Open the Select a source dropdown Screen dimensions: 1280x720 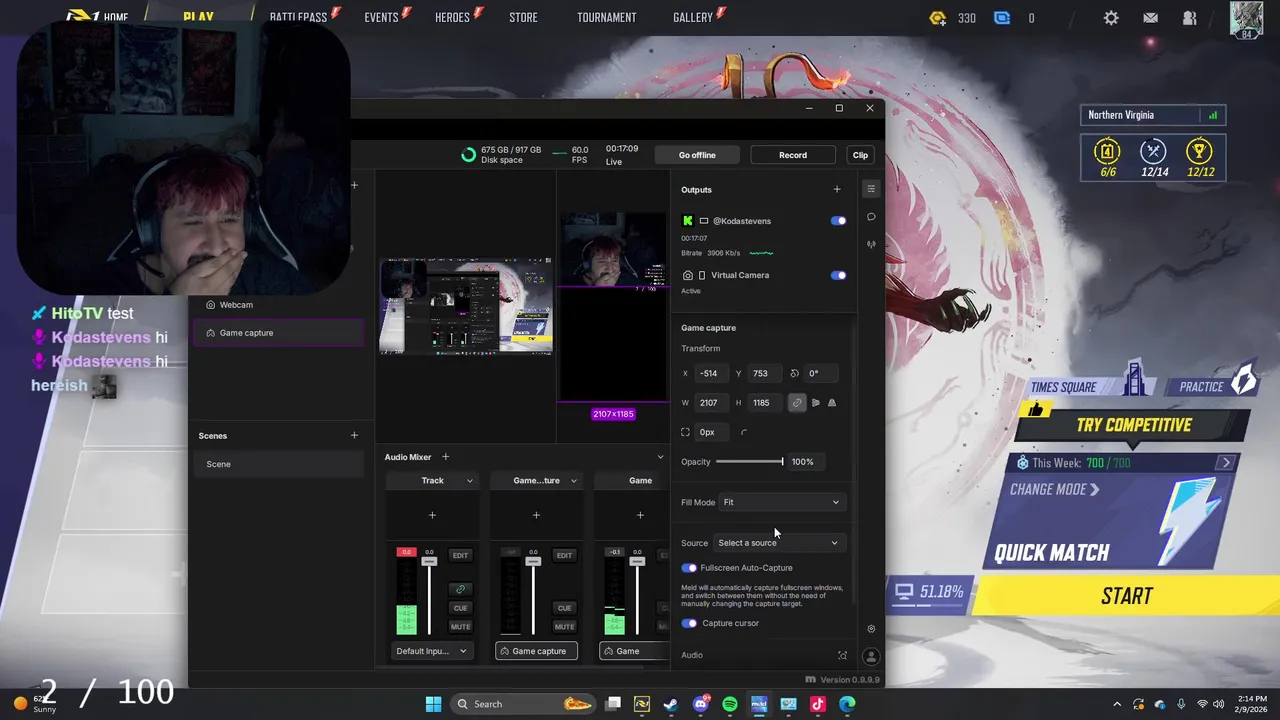tap(778, 543)
